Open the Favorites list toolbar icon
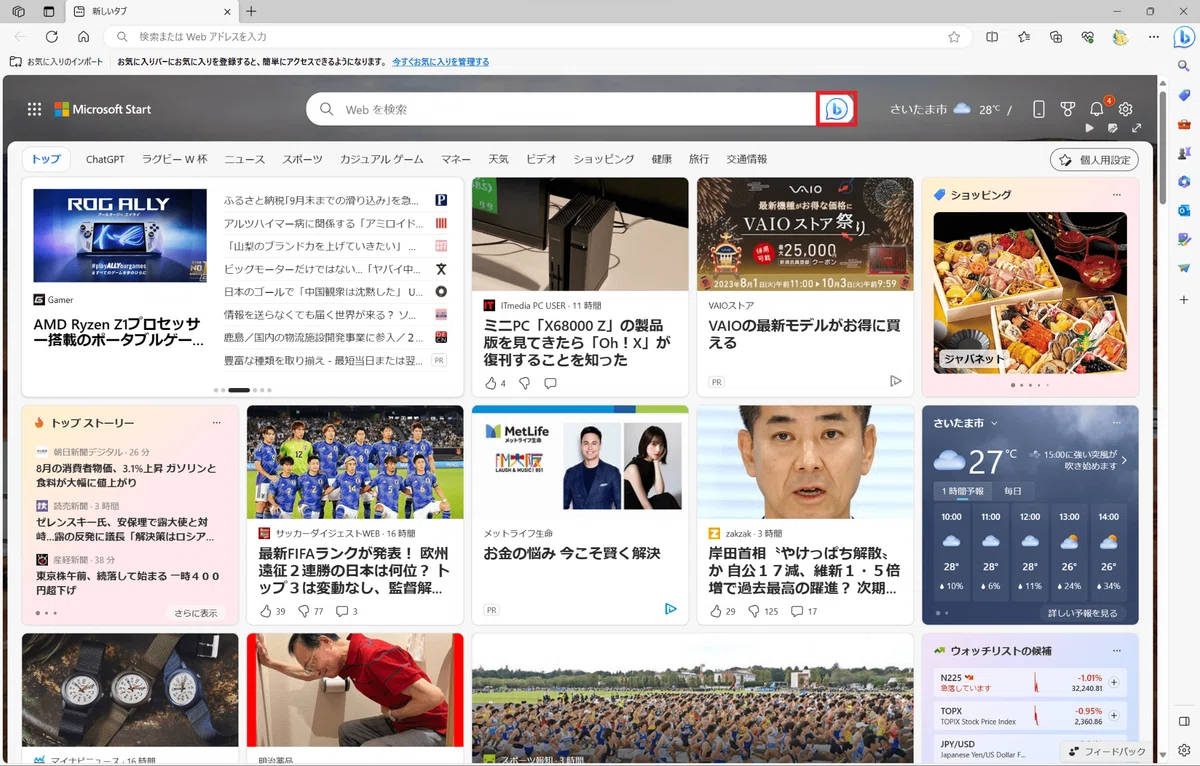 point(1024,37)
